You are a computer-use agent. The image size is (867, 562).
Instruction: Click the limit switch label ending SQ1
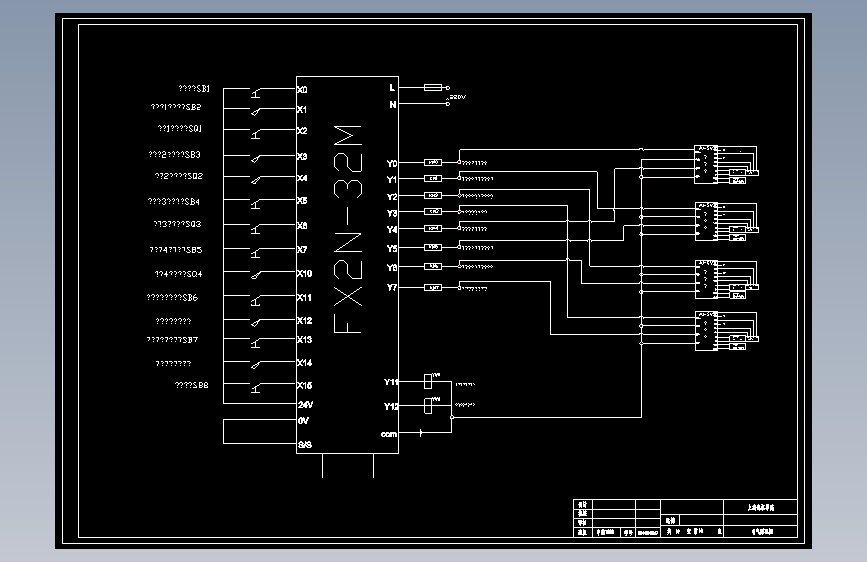(x=180, y=128)
